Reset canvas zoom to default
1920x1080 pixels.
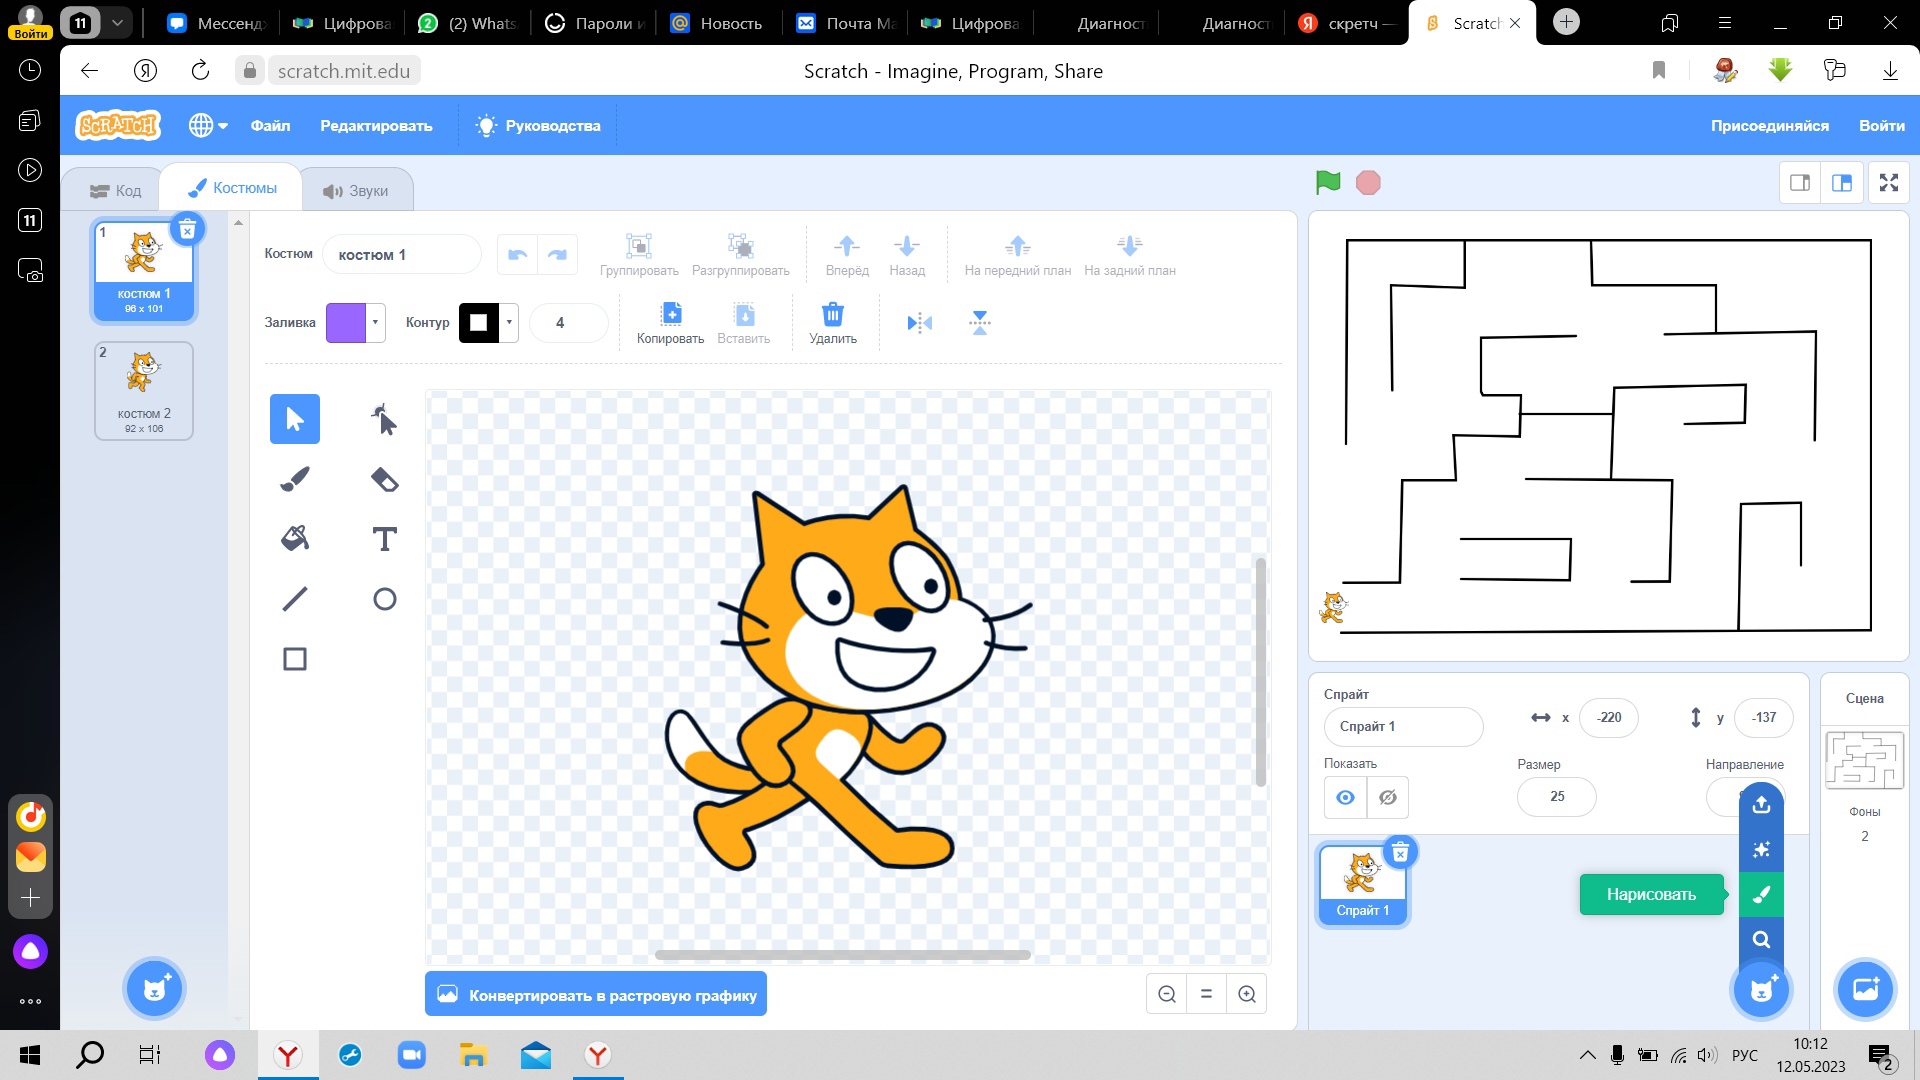point(1207,994)
